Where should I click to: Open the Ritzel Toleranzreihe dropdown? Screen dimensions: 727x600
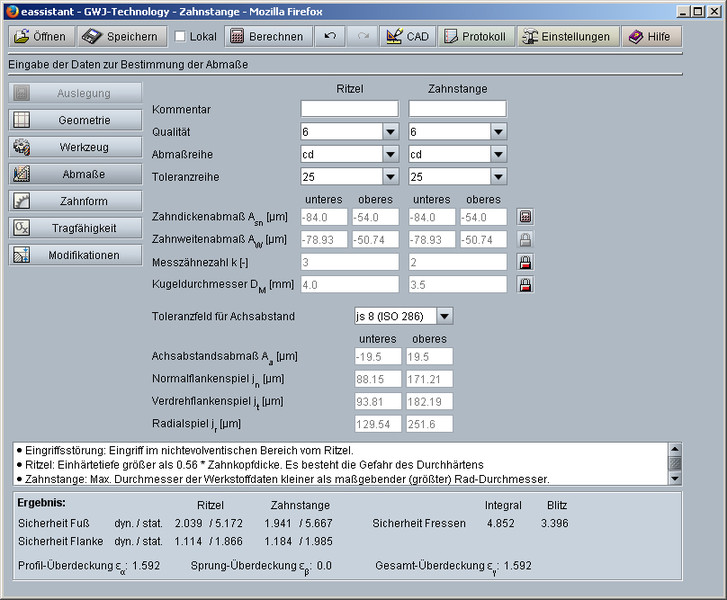[x=390, y=178]
